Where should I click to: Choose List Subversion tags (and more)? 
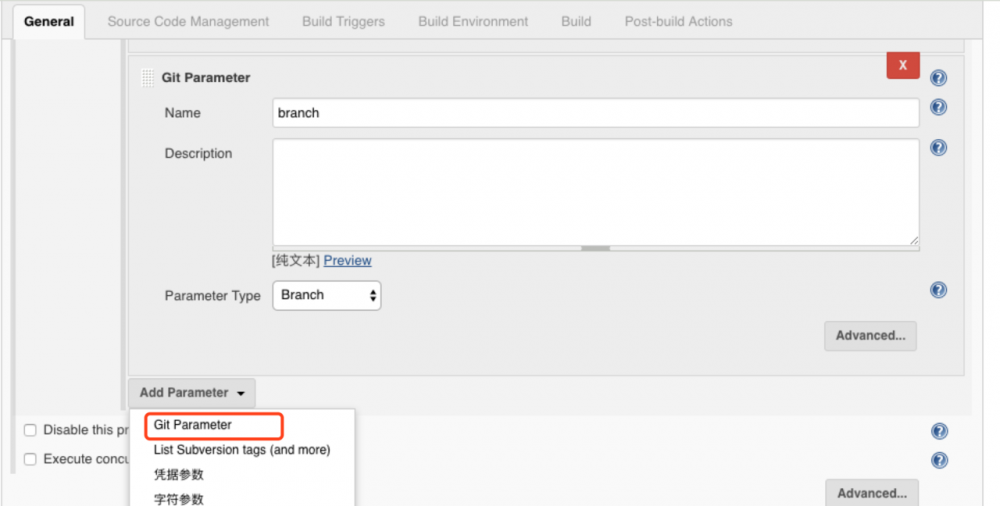pyautogui.click(x=242, y=450)
